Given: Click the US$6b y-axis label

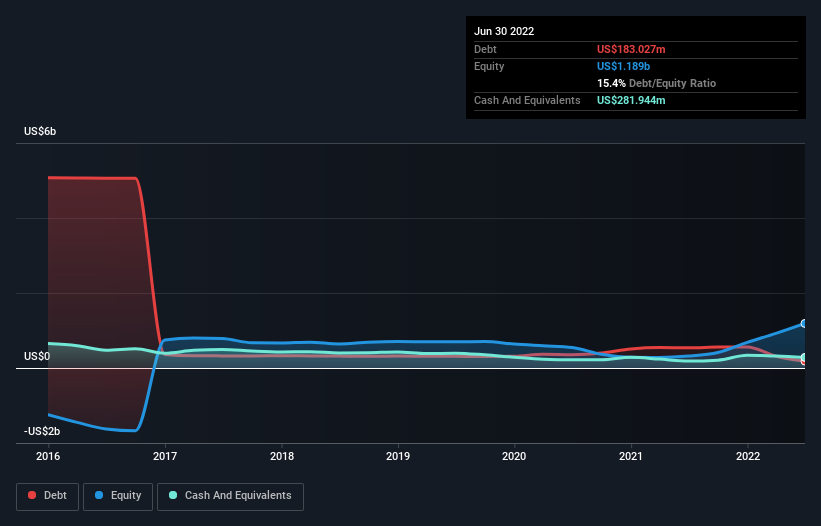Looking at the screenshot, I should (40, 131).
